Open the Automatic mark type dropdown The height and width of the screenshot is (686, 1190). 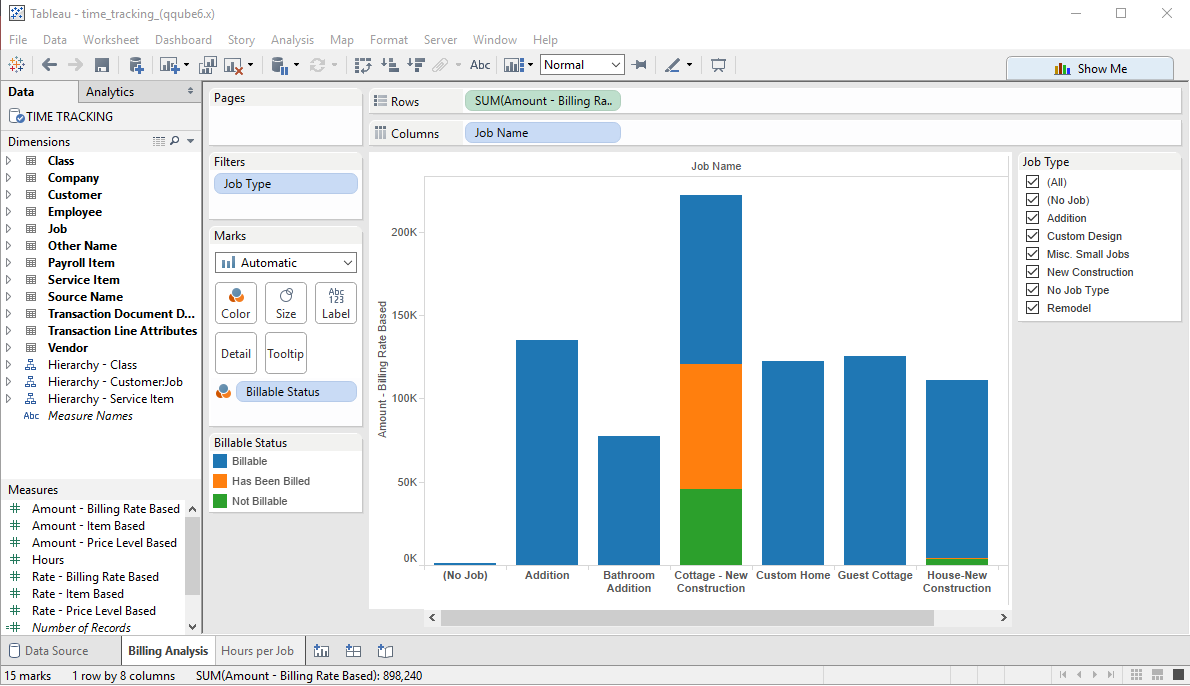(x=286, y=263)
